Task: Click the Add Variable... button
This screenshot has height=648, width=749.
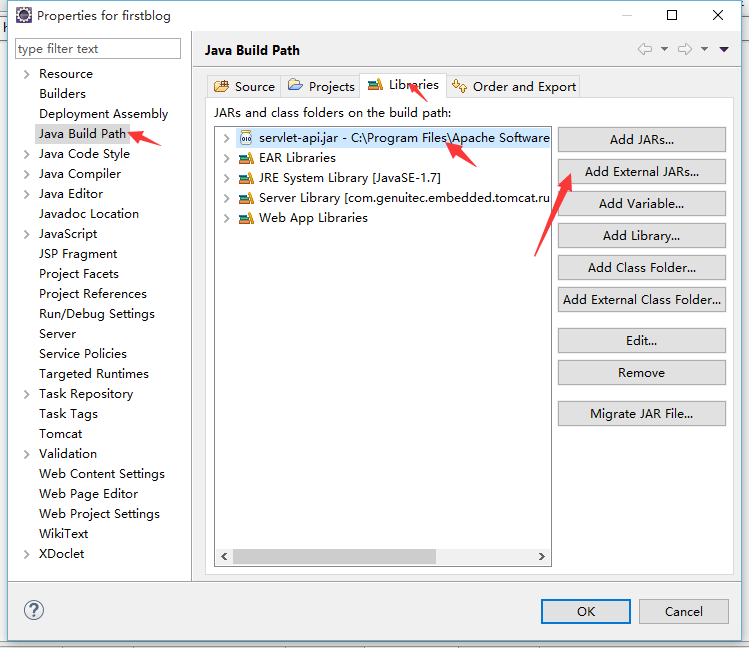Action: pyautogui.click(x=642, y=203)
